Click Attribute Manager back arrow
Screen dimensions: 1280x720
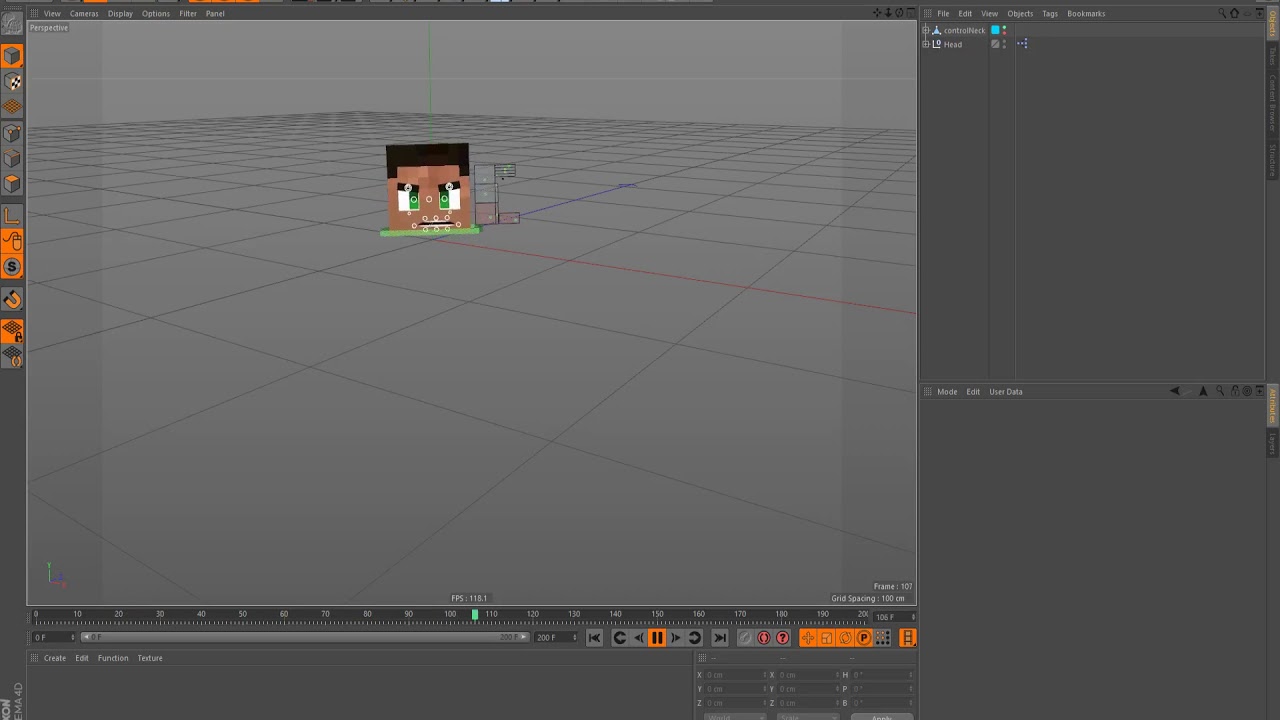(1175, 391)
